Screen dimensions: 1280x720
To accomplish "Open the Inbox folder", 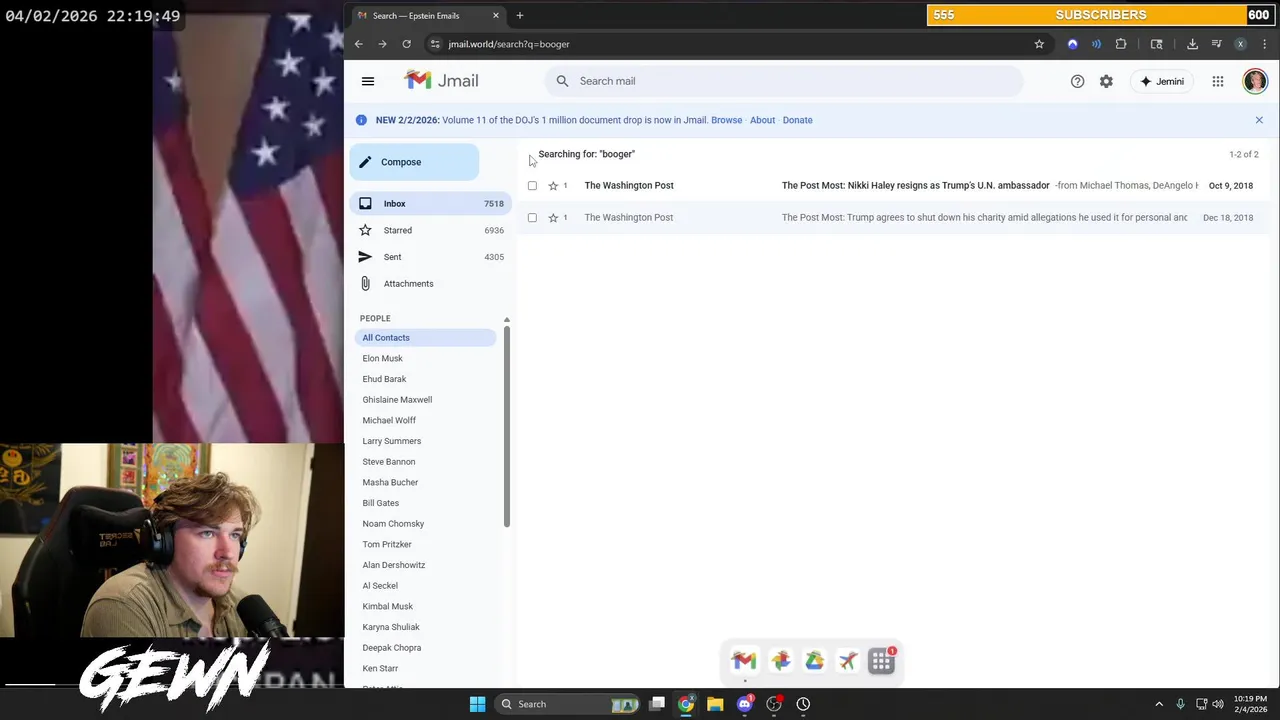I will click(431, 204).
